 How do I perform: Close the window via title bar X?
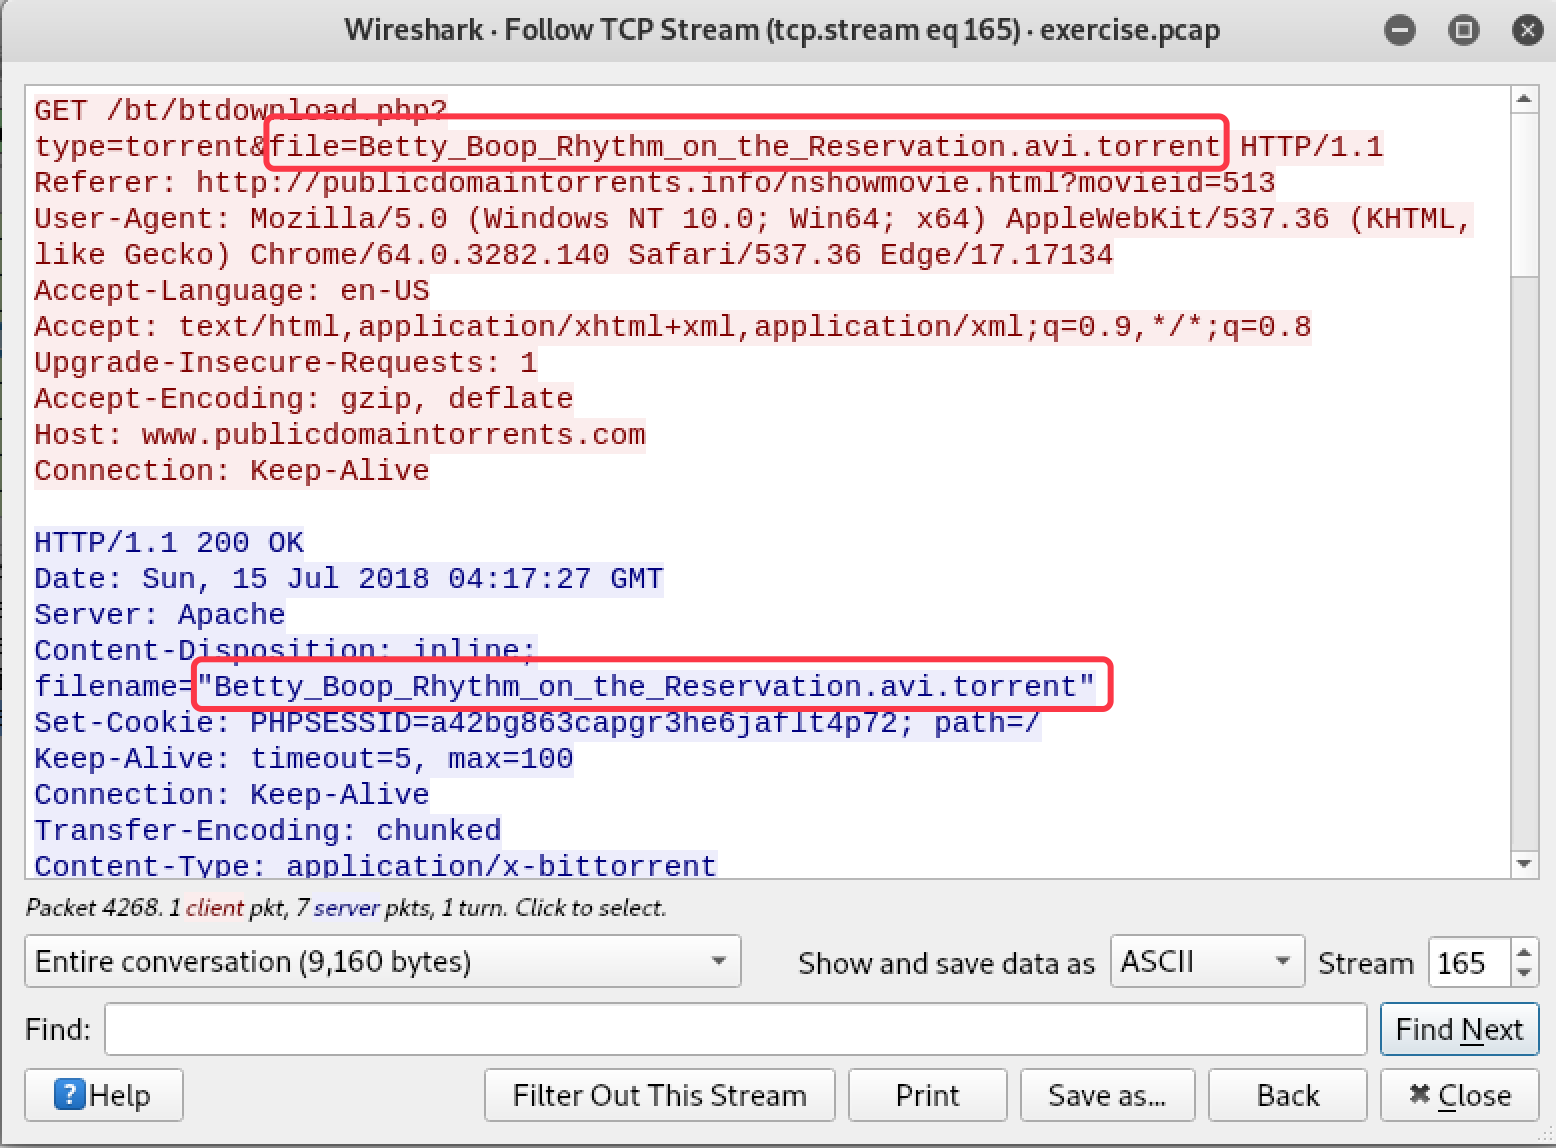1528,31
